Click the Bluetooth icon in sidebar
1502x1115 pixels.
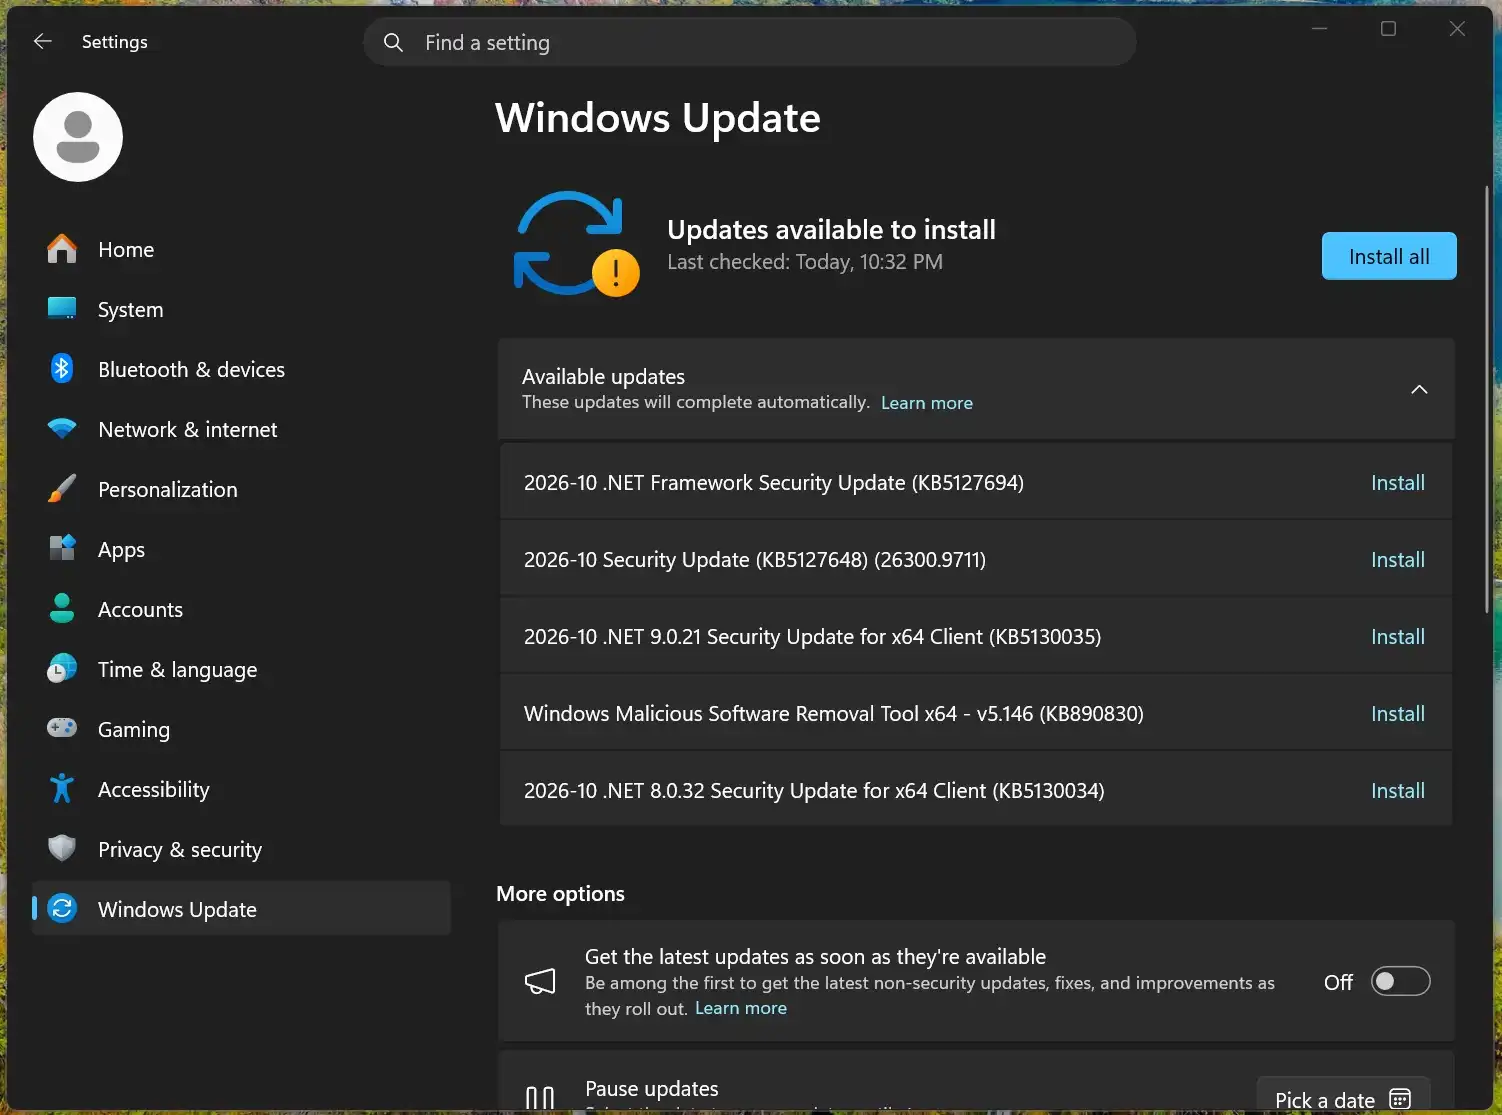62,369
